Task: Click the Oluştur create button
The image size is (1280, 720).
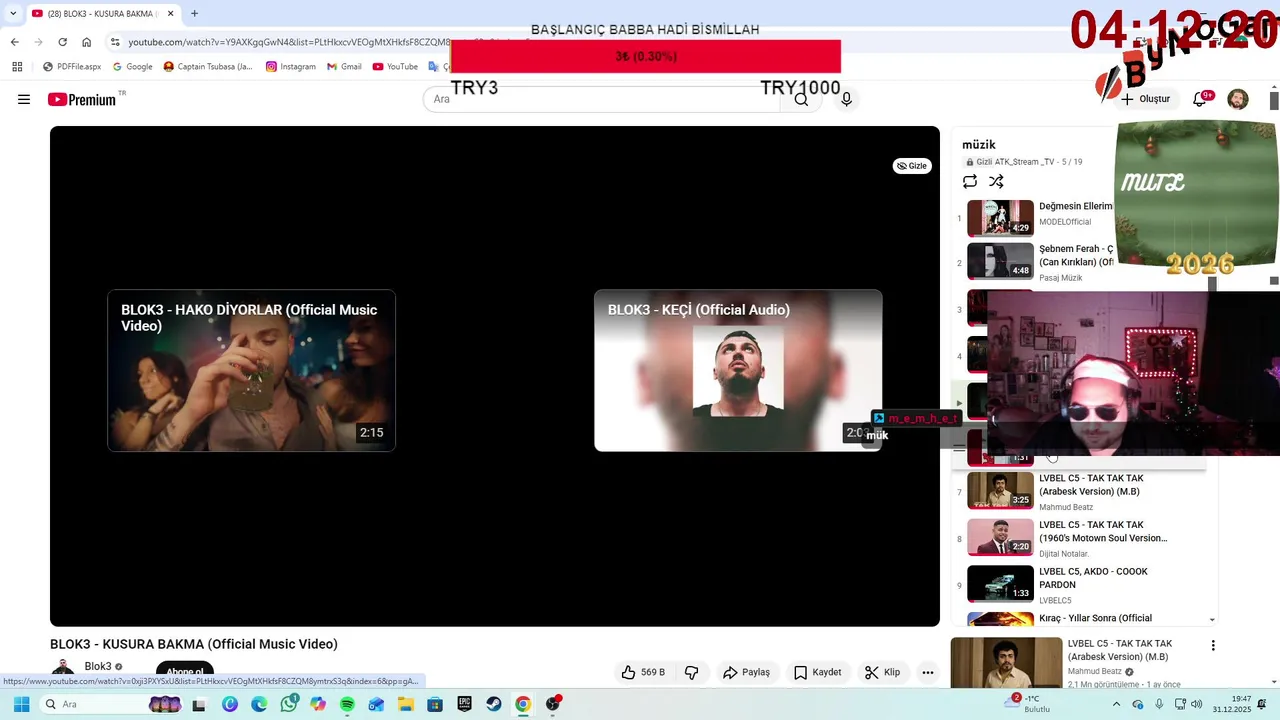Action: click(x=1145, y=99)
